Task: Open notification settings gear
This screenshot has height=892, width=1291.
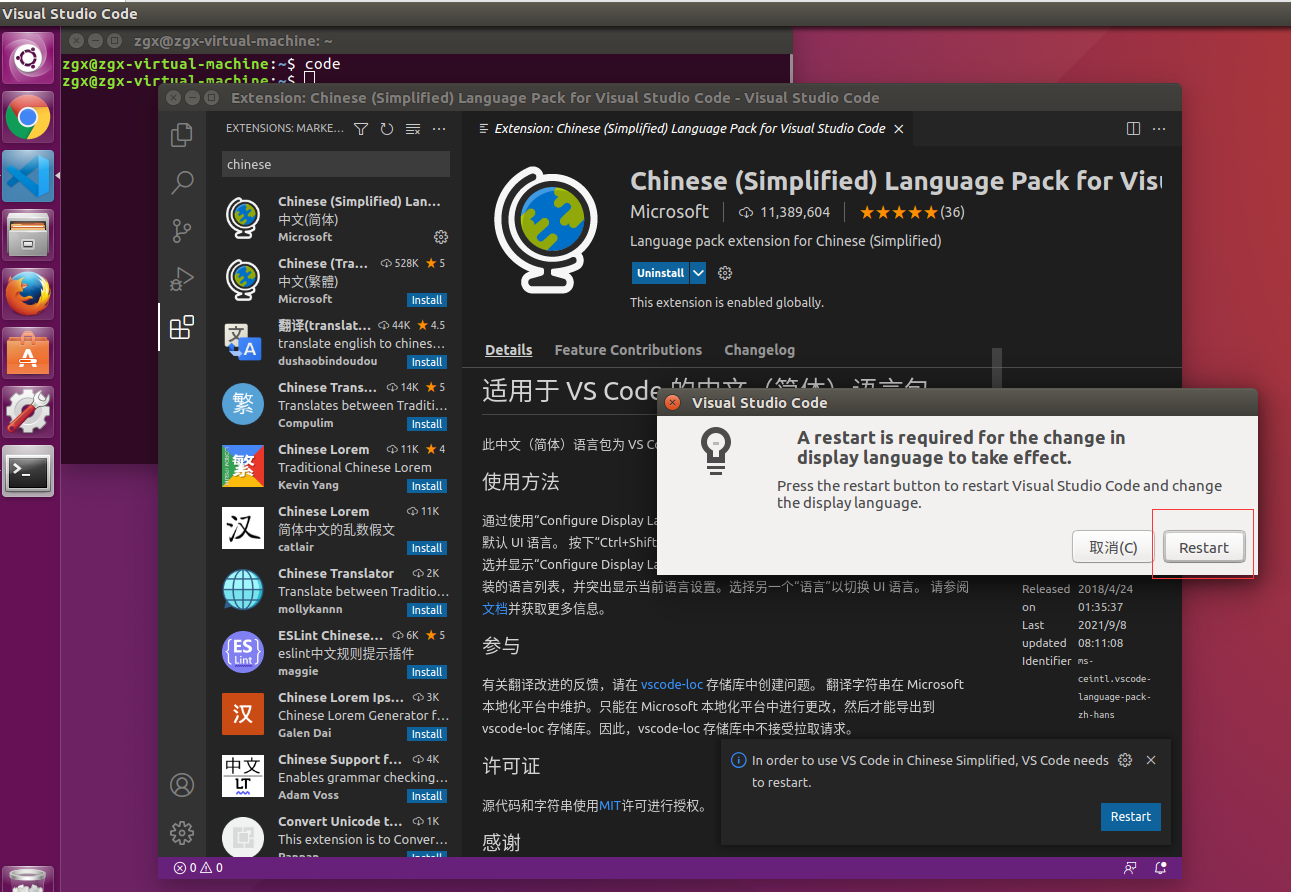Action: pyautogui.click(x=1125, y=760)
